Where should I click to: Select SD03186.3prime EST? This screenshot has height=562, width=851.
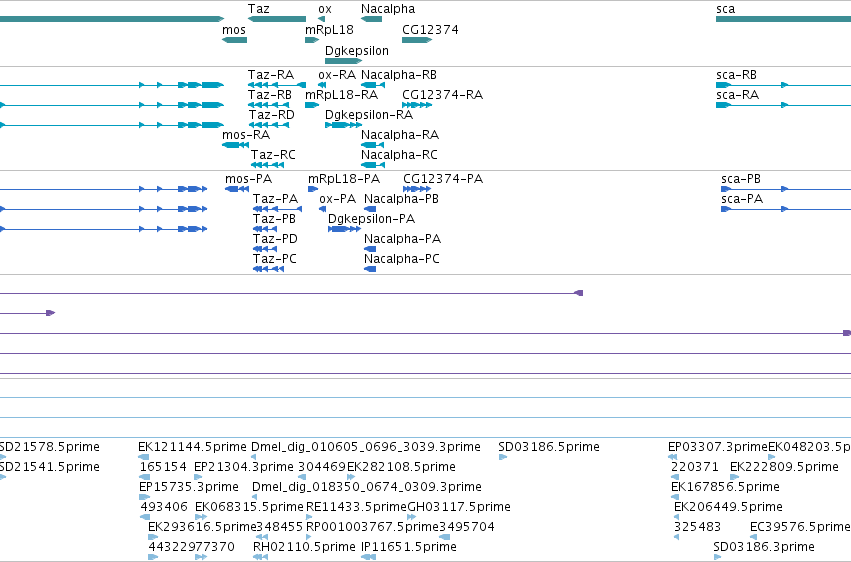[717, 557]
